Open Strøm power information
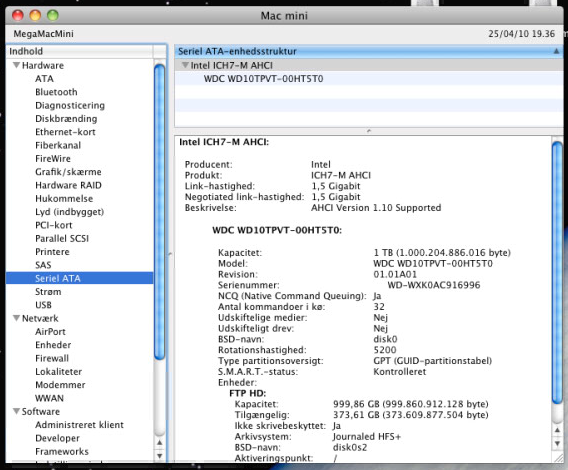 click(x=48, y=292)
